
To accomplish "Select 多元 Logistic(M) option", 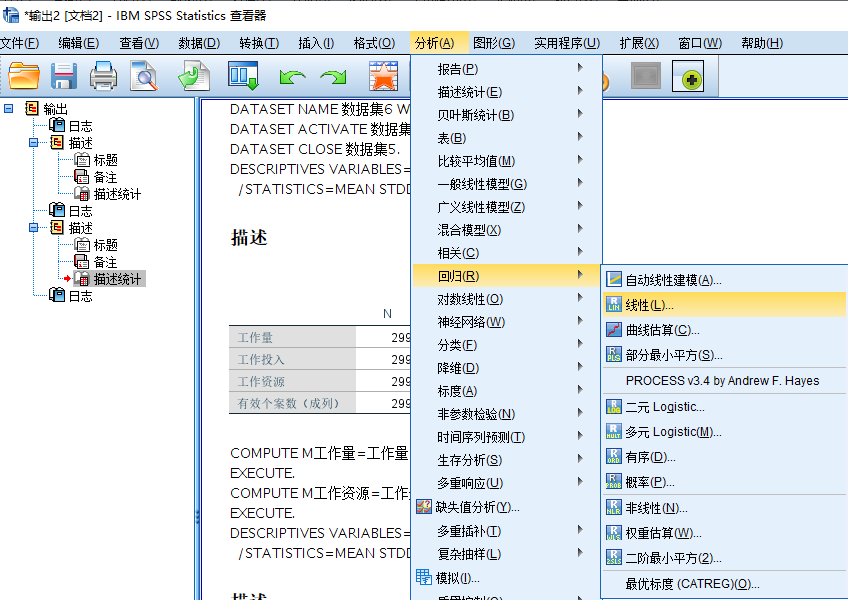I will tap(724, 432).
